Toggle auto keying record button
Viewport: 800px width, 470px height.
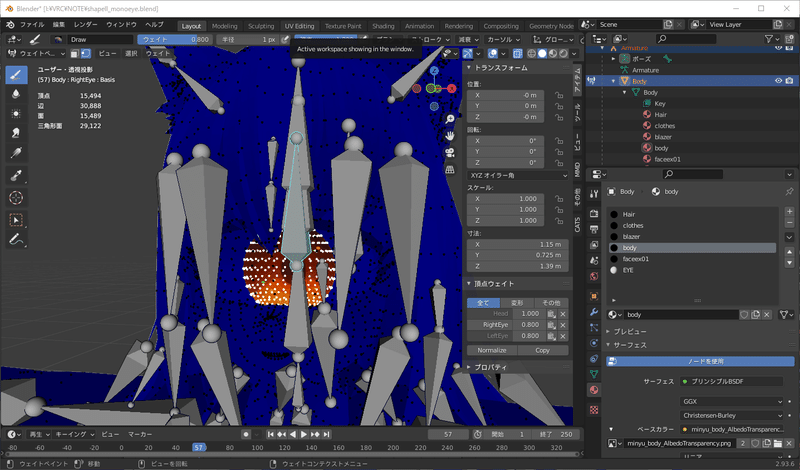tap(246, 434)
